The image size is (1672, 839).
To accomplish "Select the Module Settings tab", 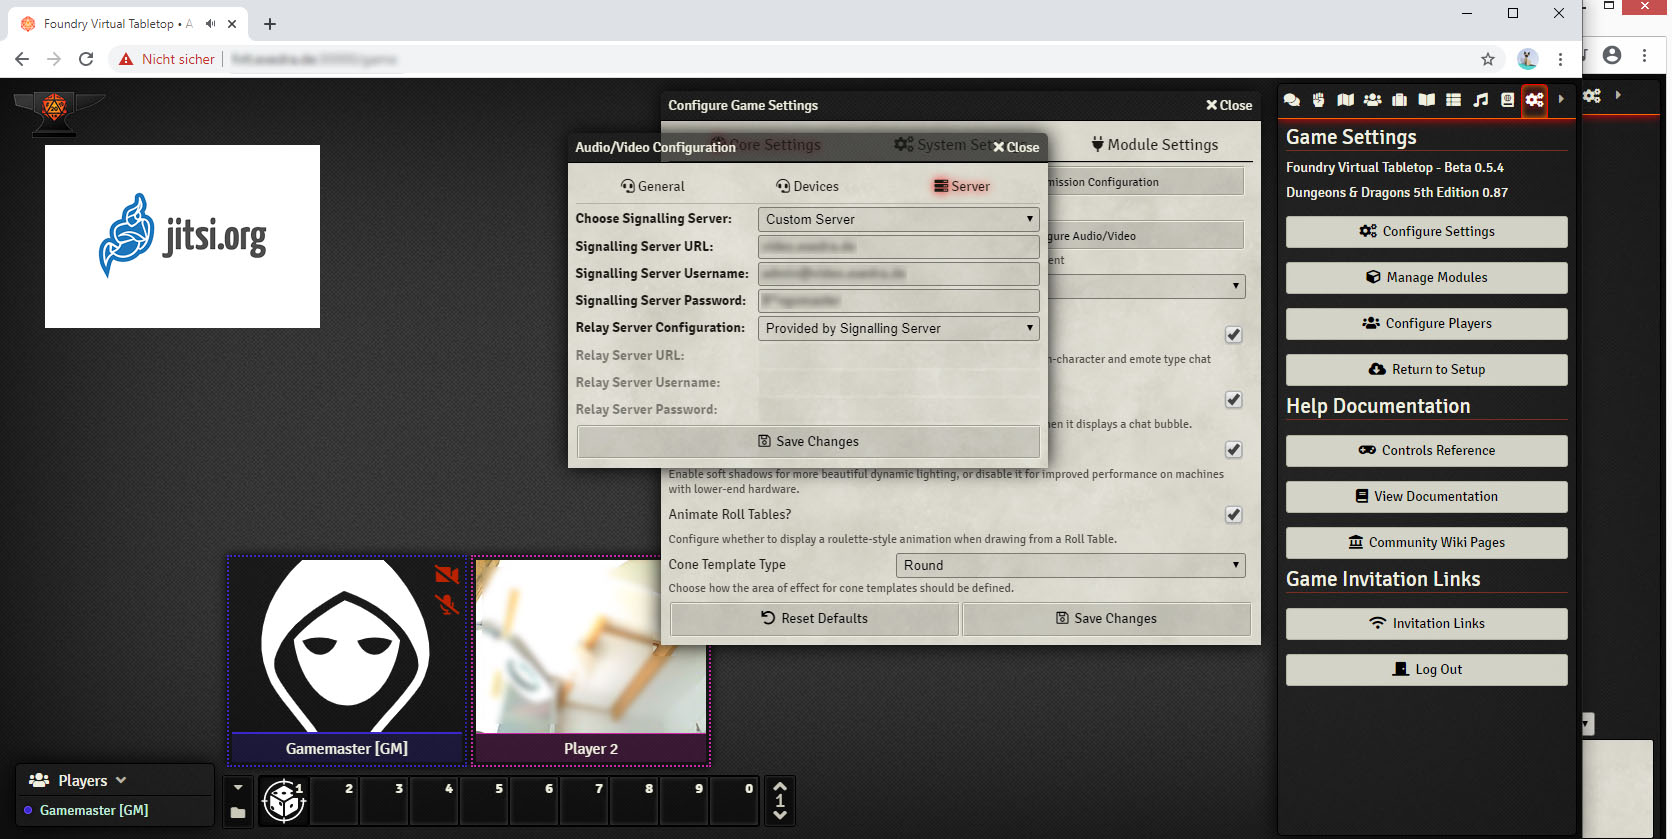I will pyautogui.click(x=1154, y=145).
